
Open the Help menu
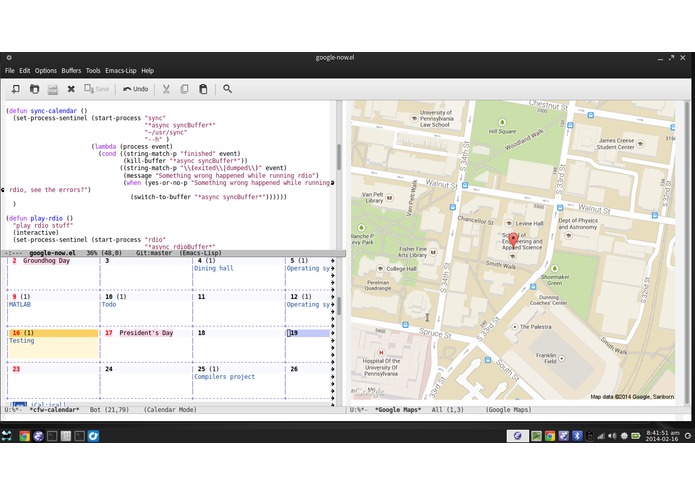tap(148, 70)
